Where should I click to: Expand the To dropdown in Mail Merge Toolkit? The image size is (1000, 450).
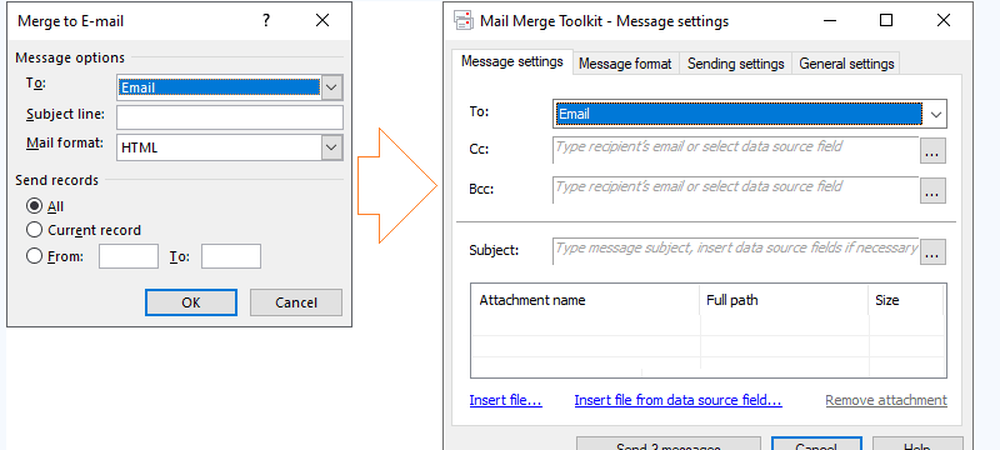tap(936, 115)
